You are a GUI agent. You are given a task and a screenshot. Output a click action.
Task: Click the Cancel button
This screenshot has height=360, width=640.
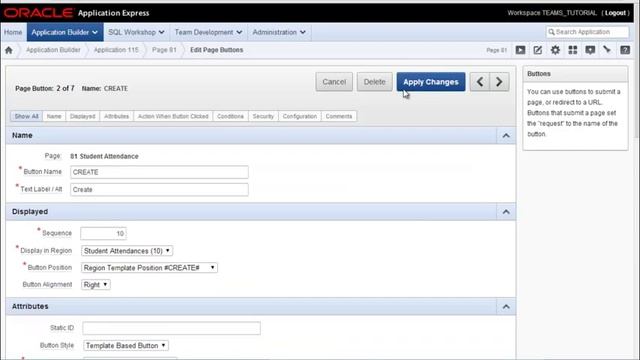[x=334, y=82]
